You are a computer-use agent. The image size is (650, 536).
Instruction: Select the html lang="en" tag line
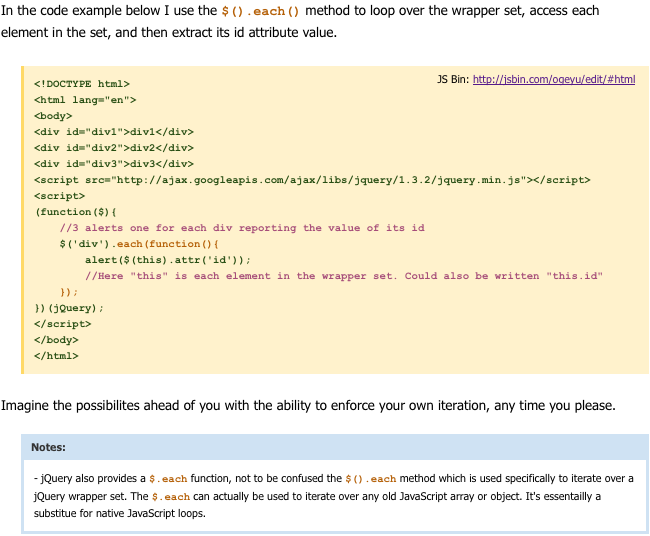[85, 100]
